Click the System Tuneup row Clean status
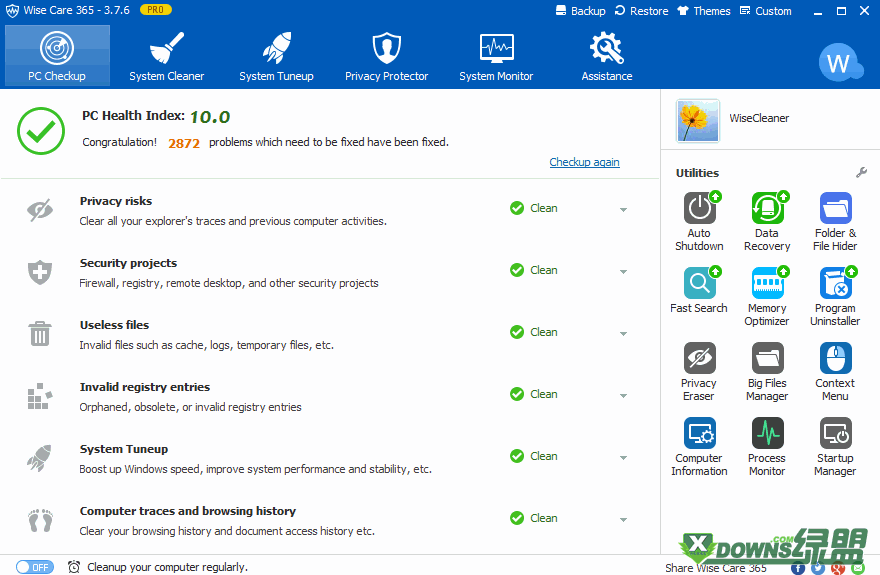The image size is (880, 575). tap(534, 456)
